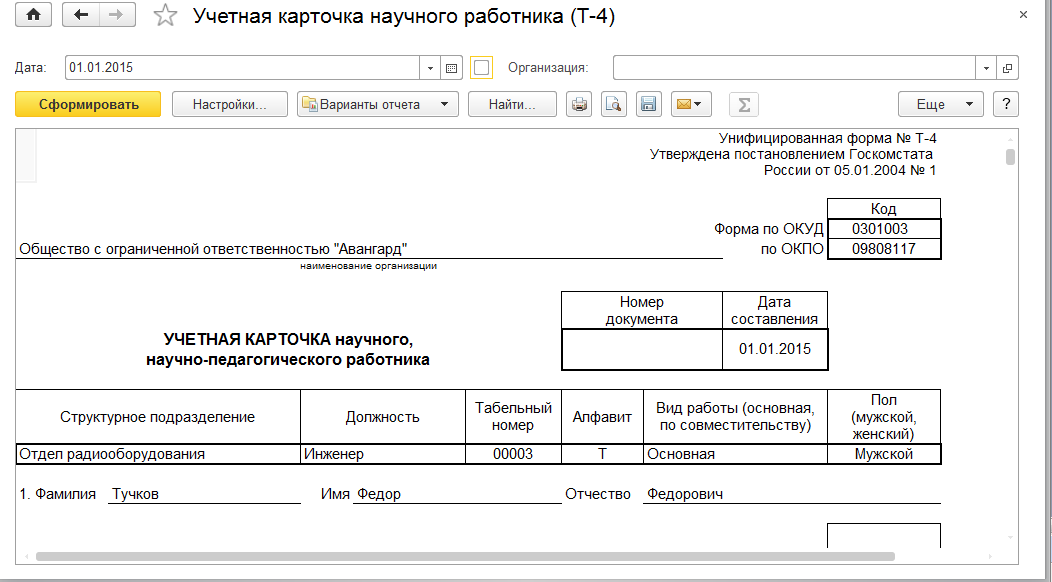
Task: Expand the Организация dropdown list
Action: coord(986,68)
